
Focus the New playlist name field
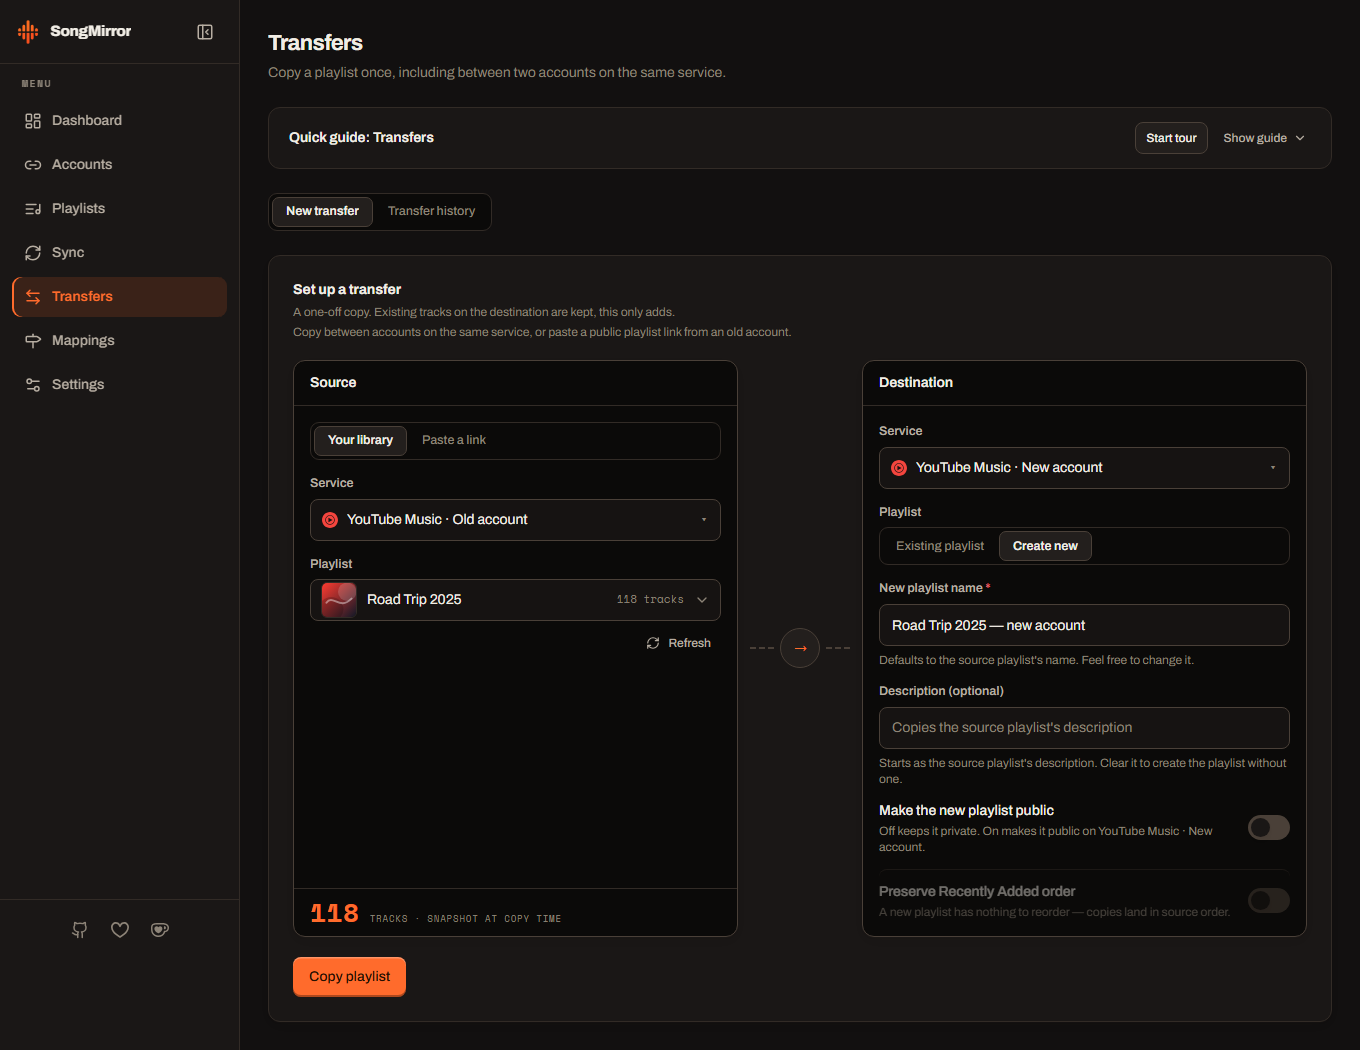click(x=1084, y=625)
